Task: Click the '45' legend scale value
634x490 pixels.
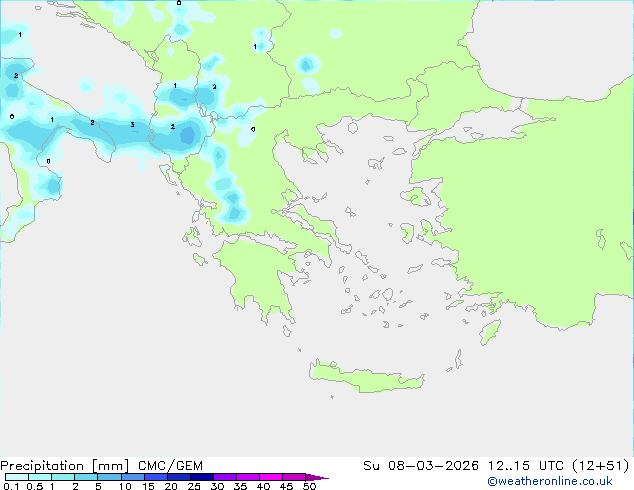Action: [287, 486]
